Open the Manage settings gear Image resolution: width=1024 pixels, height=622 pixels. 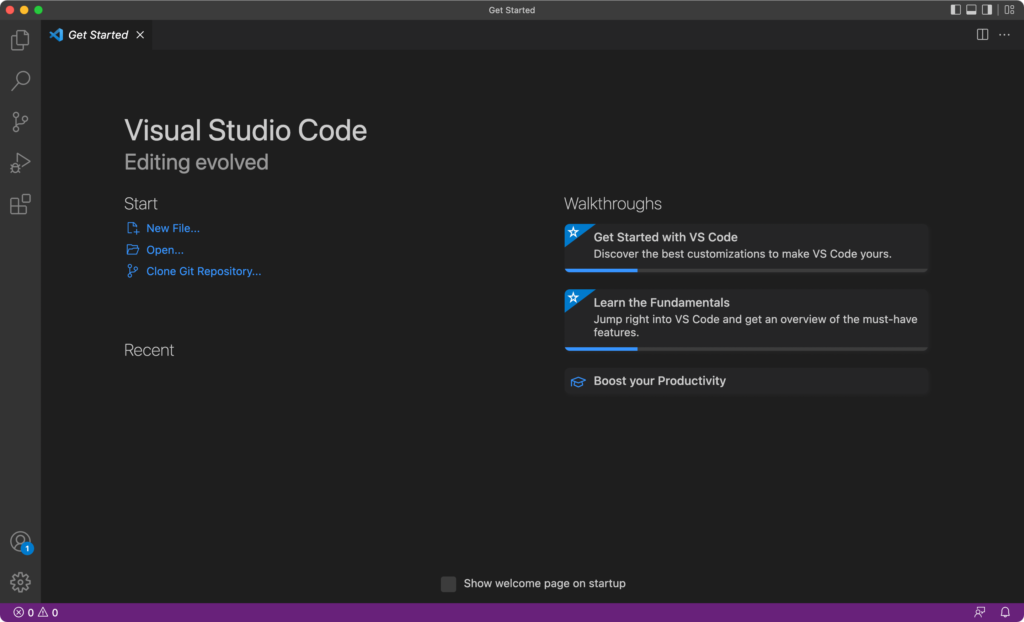pos(20,581)
